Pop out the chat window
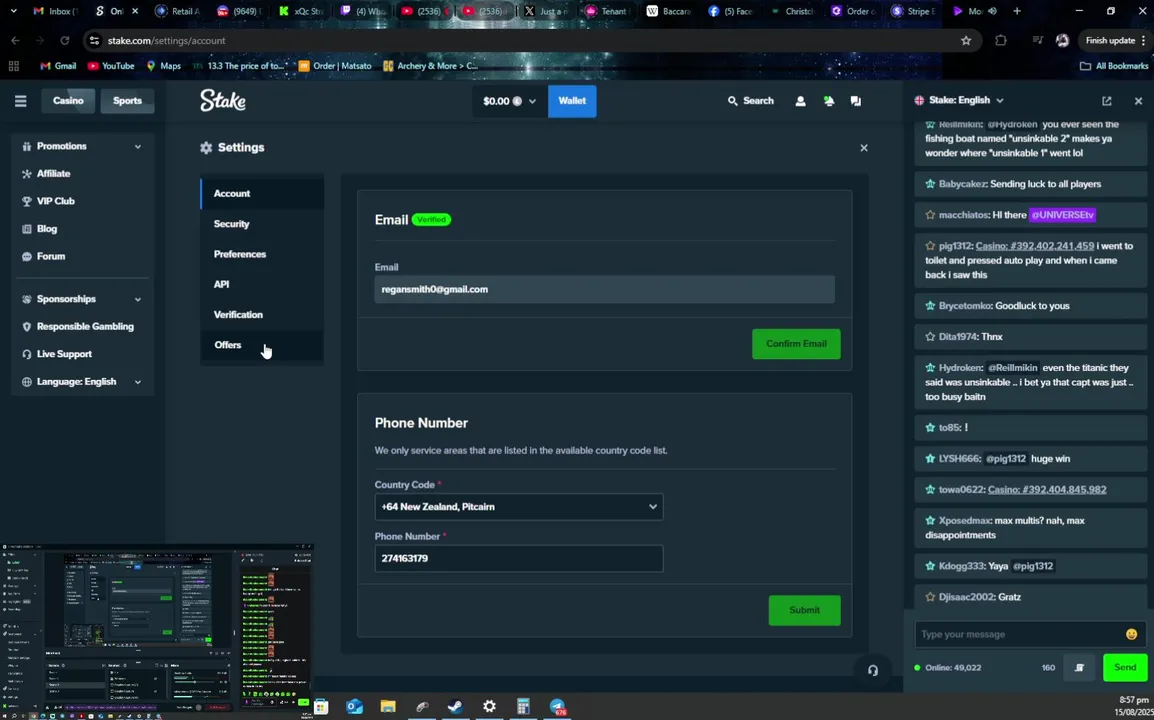This screenshot has width=1154, height=720. point(1106,101)
